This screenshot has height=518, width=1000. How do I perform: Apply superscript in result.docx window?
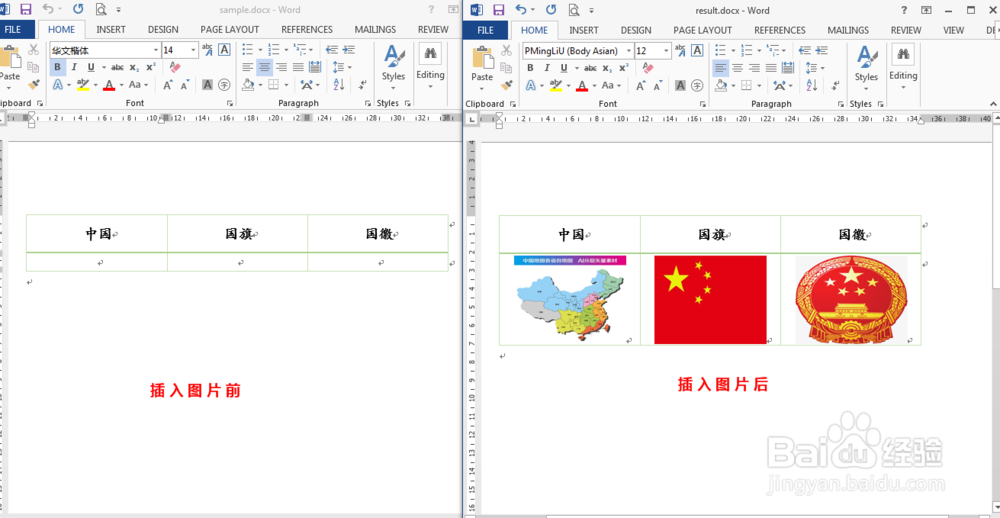623,68
